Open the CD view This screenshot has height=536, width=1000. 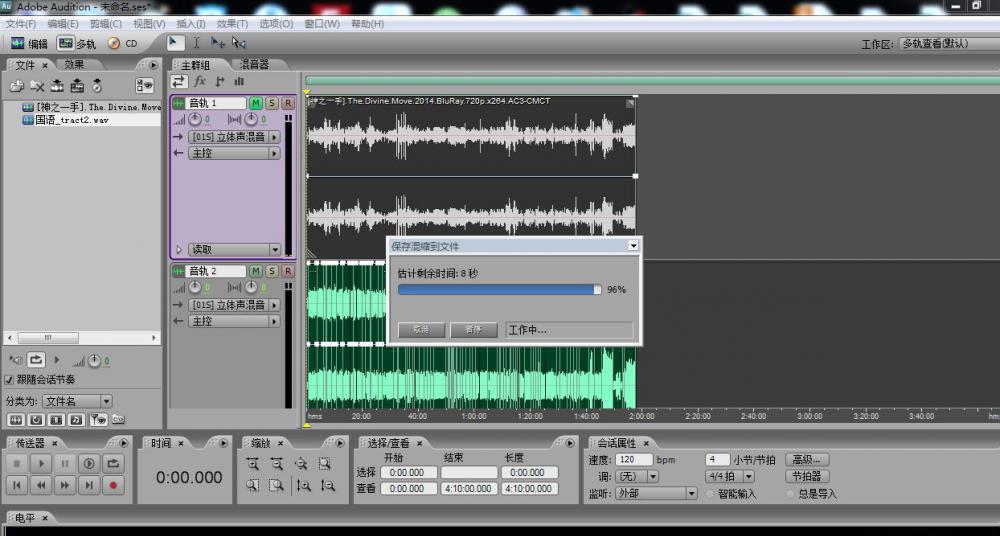point(122,43)
